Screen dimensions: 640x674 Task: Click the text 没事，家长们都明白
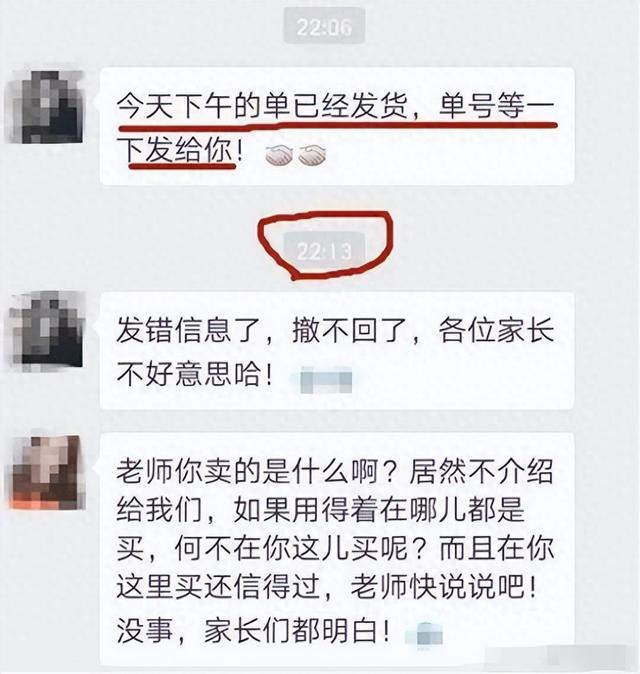[253, 630]
